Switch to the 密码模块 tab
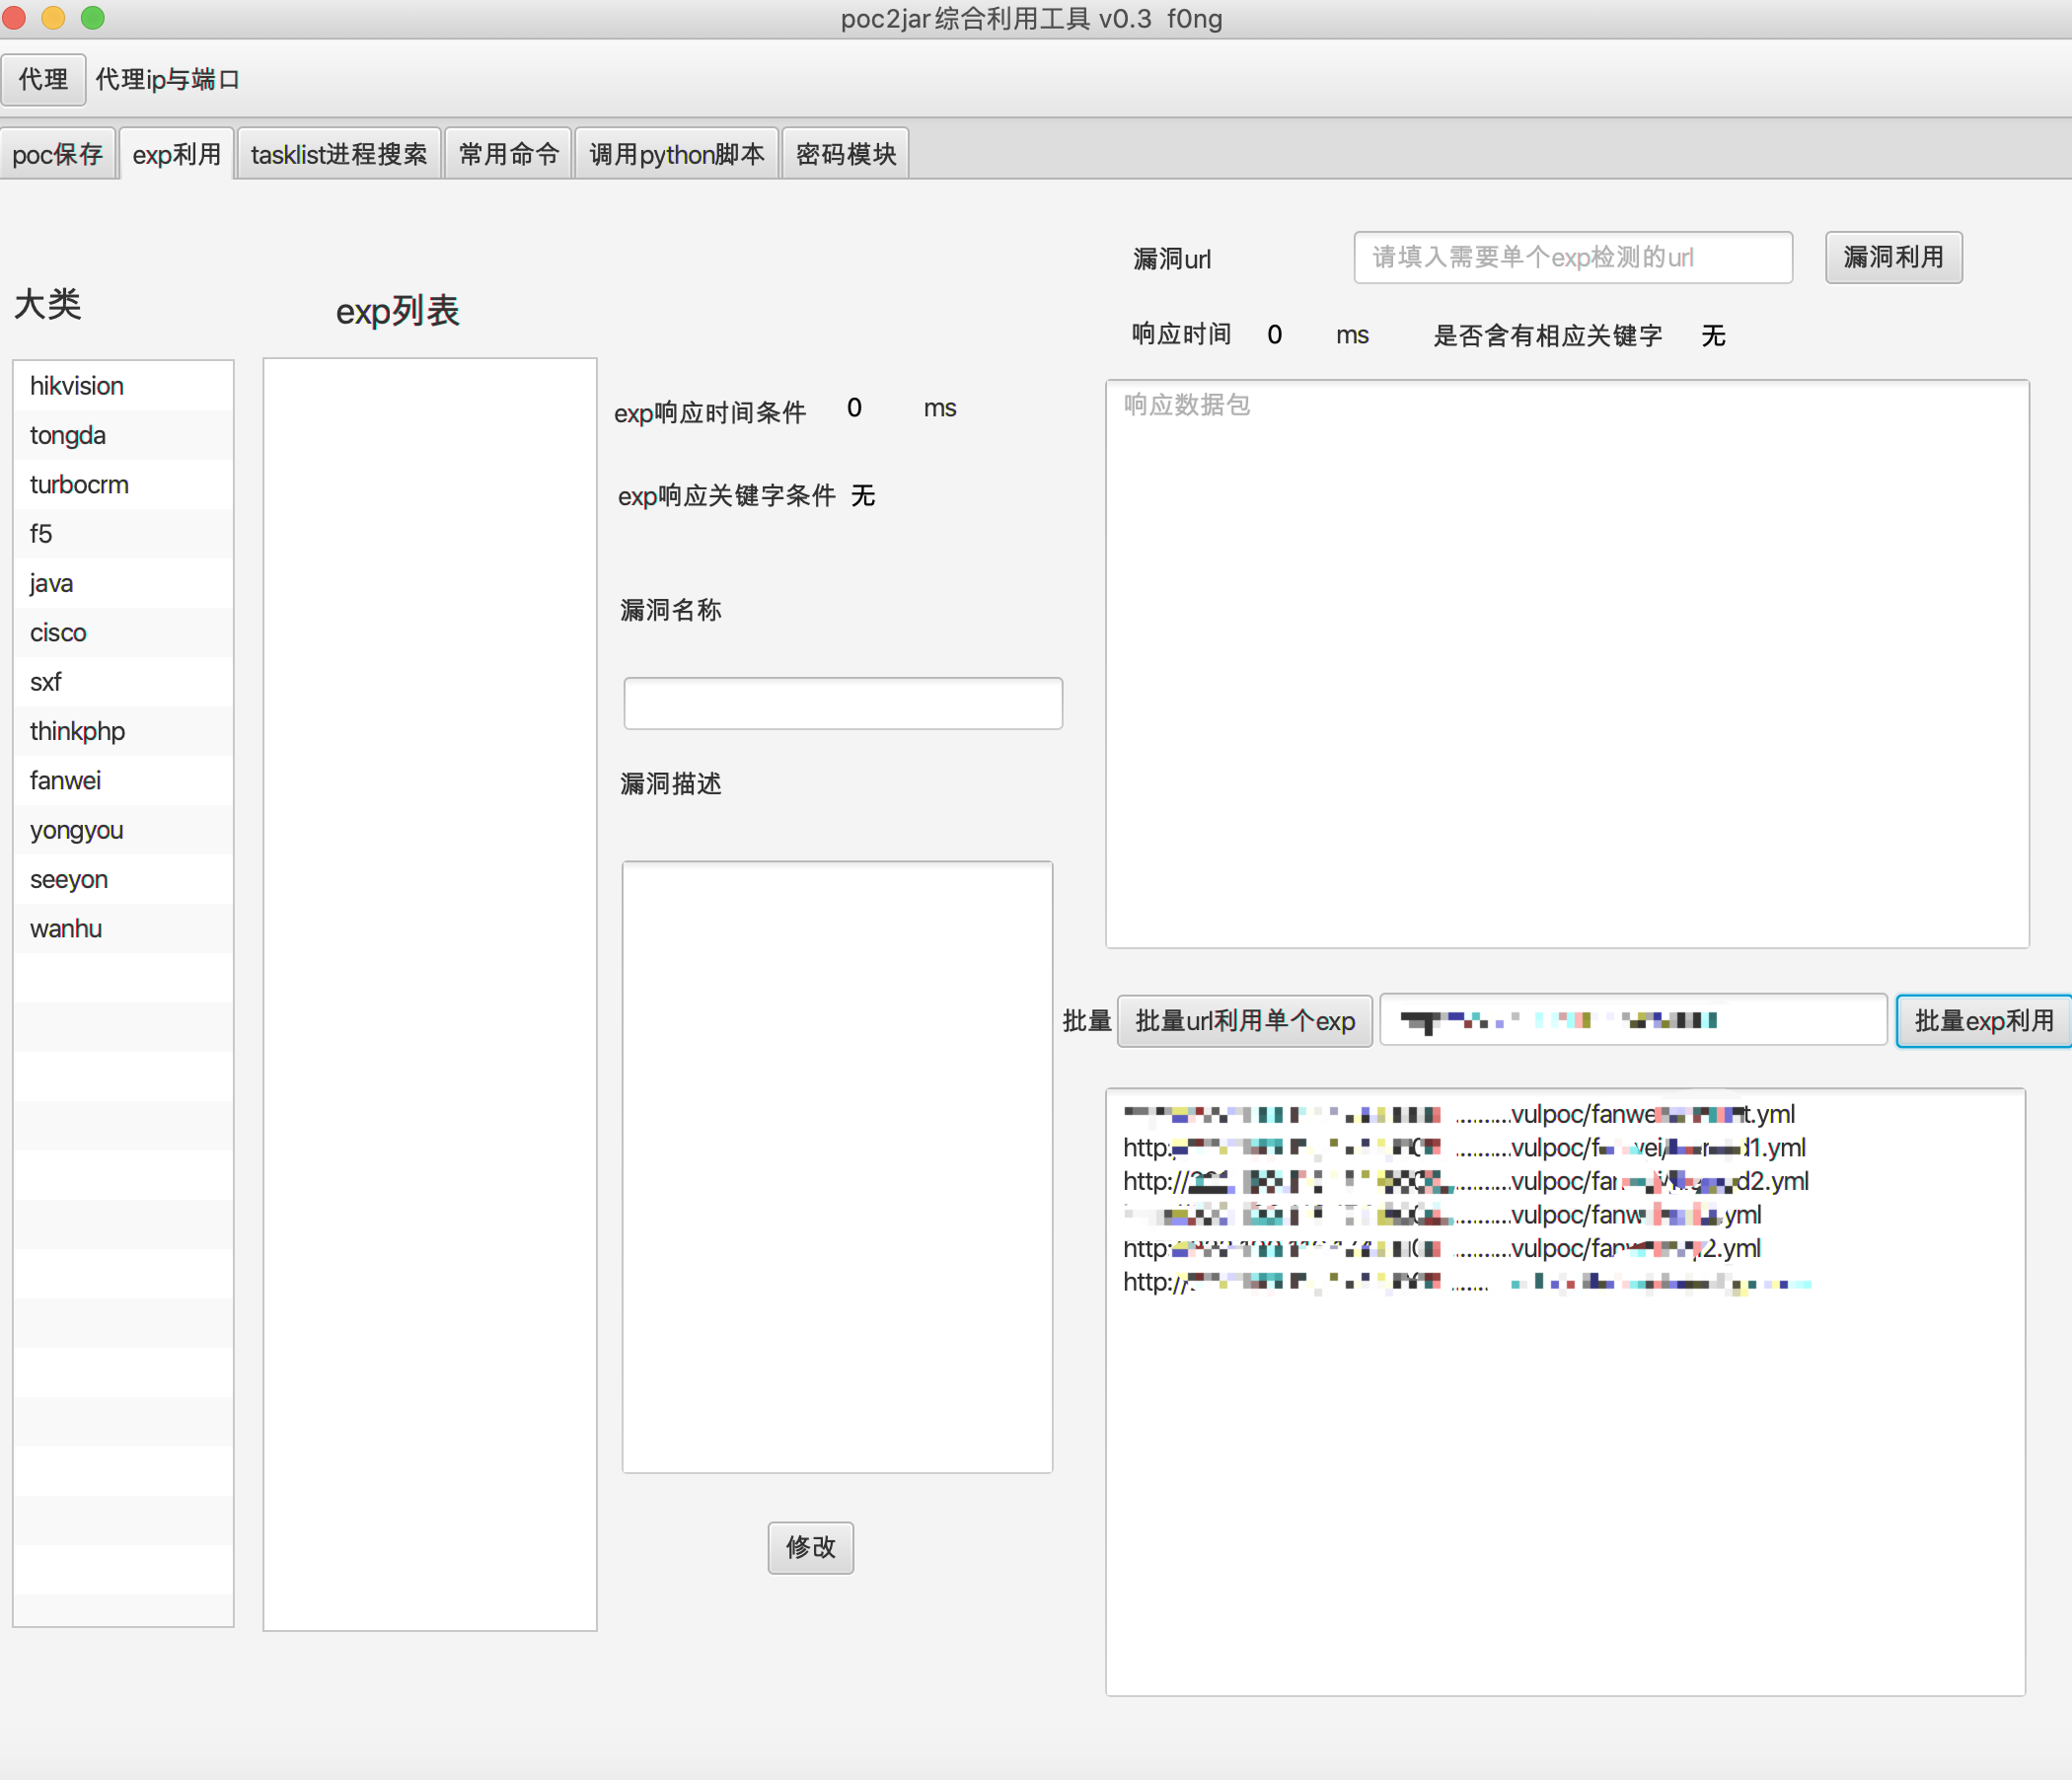The image size is (2072, 1780). (845, 154)
